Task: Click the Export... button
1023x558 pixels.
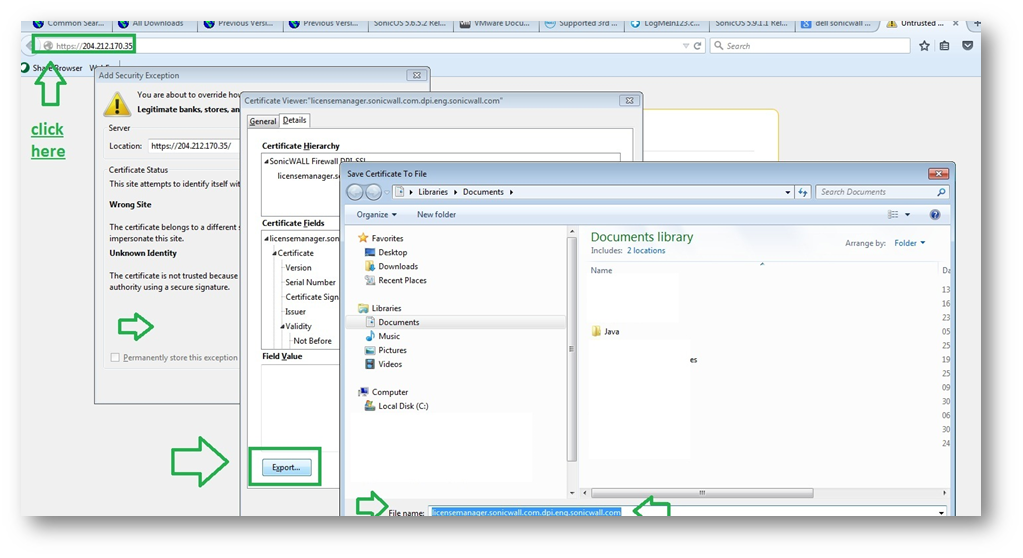Action: [x=286, y=467]
